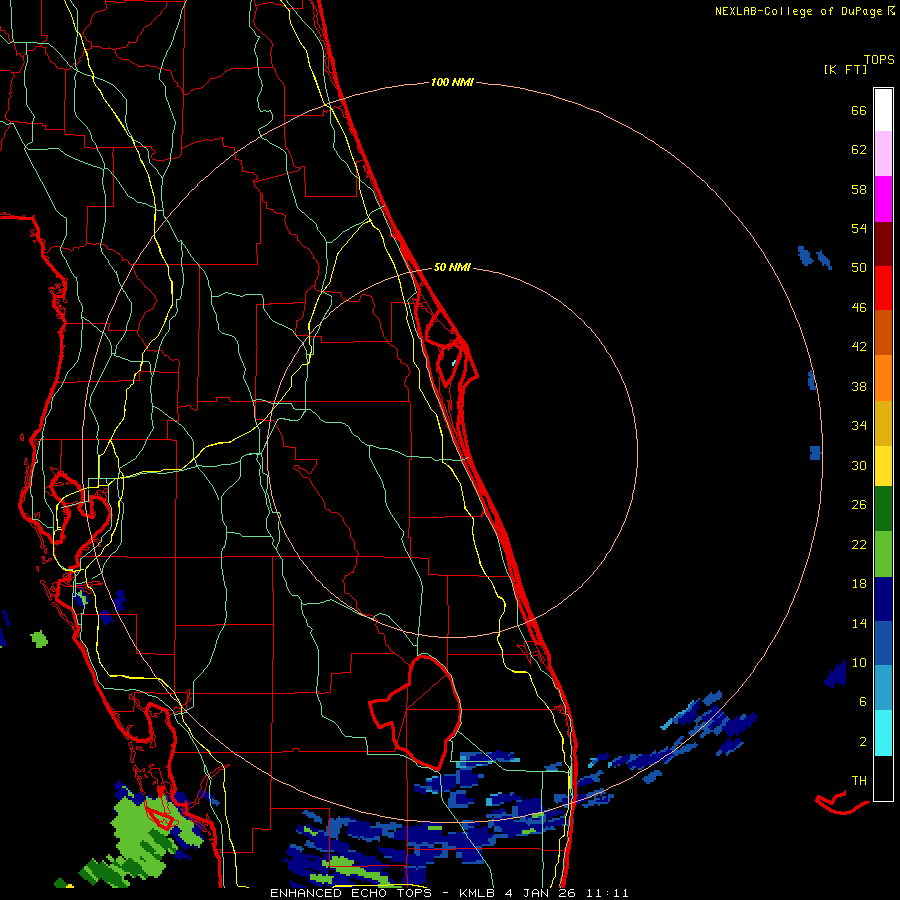Select the cyan legend swatch
The image size is (900, 900).
tap(883, 733)
